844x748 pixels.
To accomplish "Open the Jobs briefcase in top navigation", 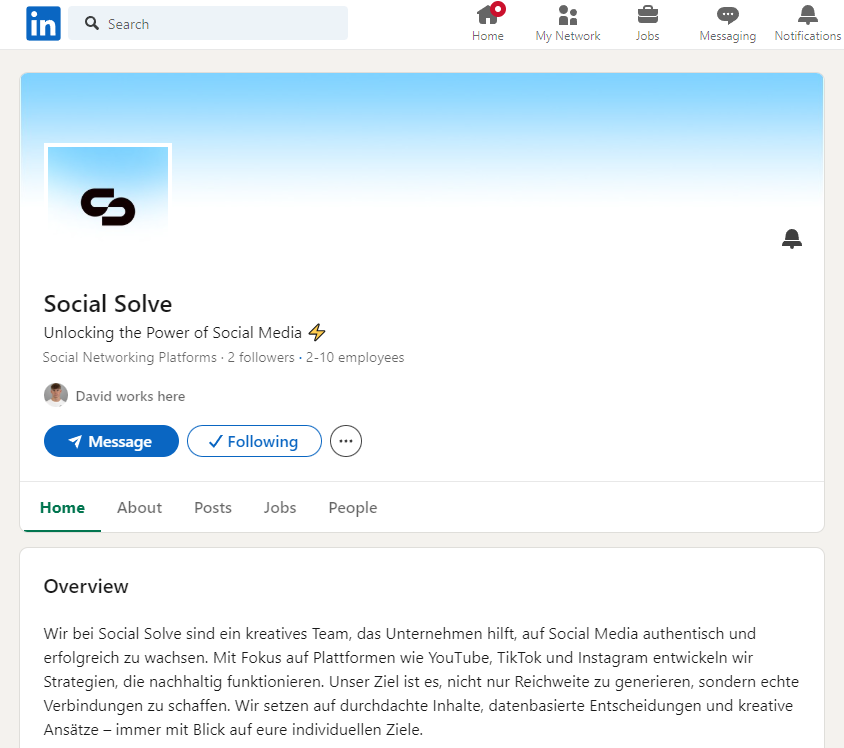I will pyautogui.click(x=648, y=24).
